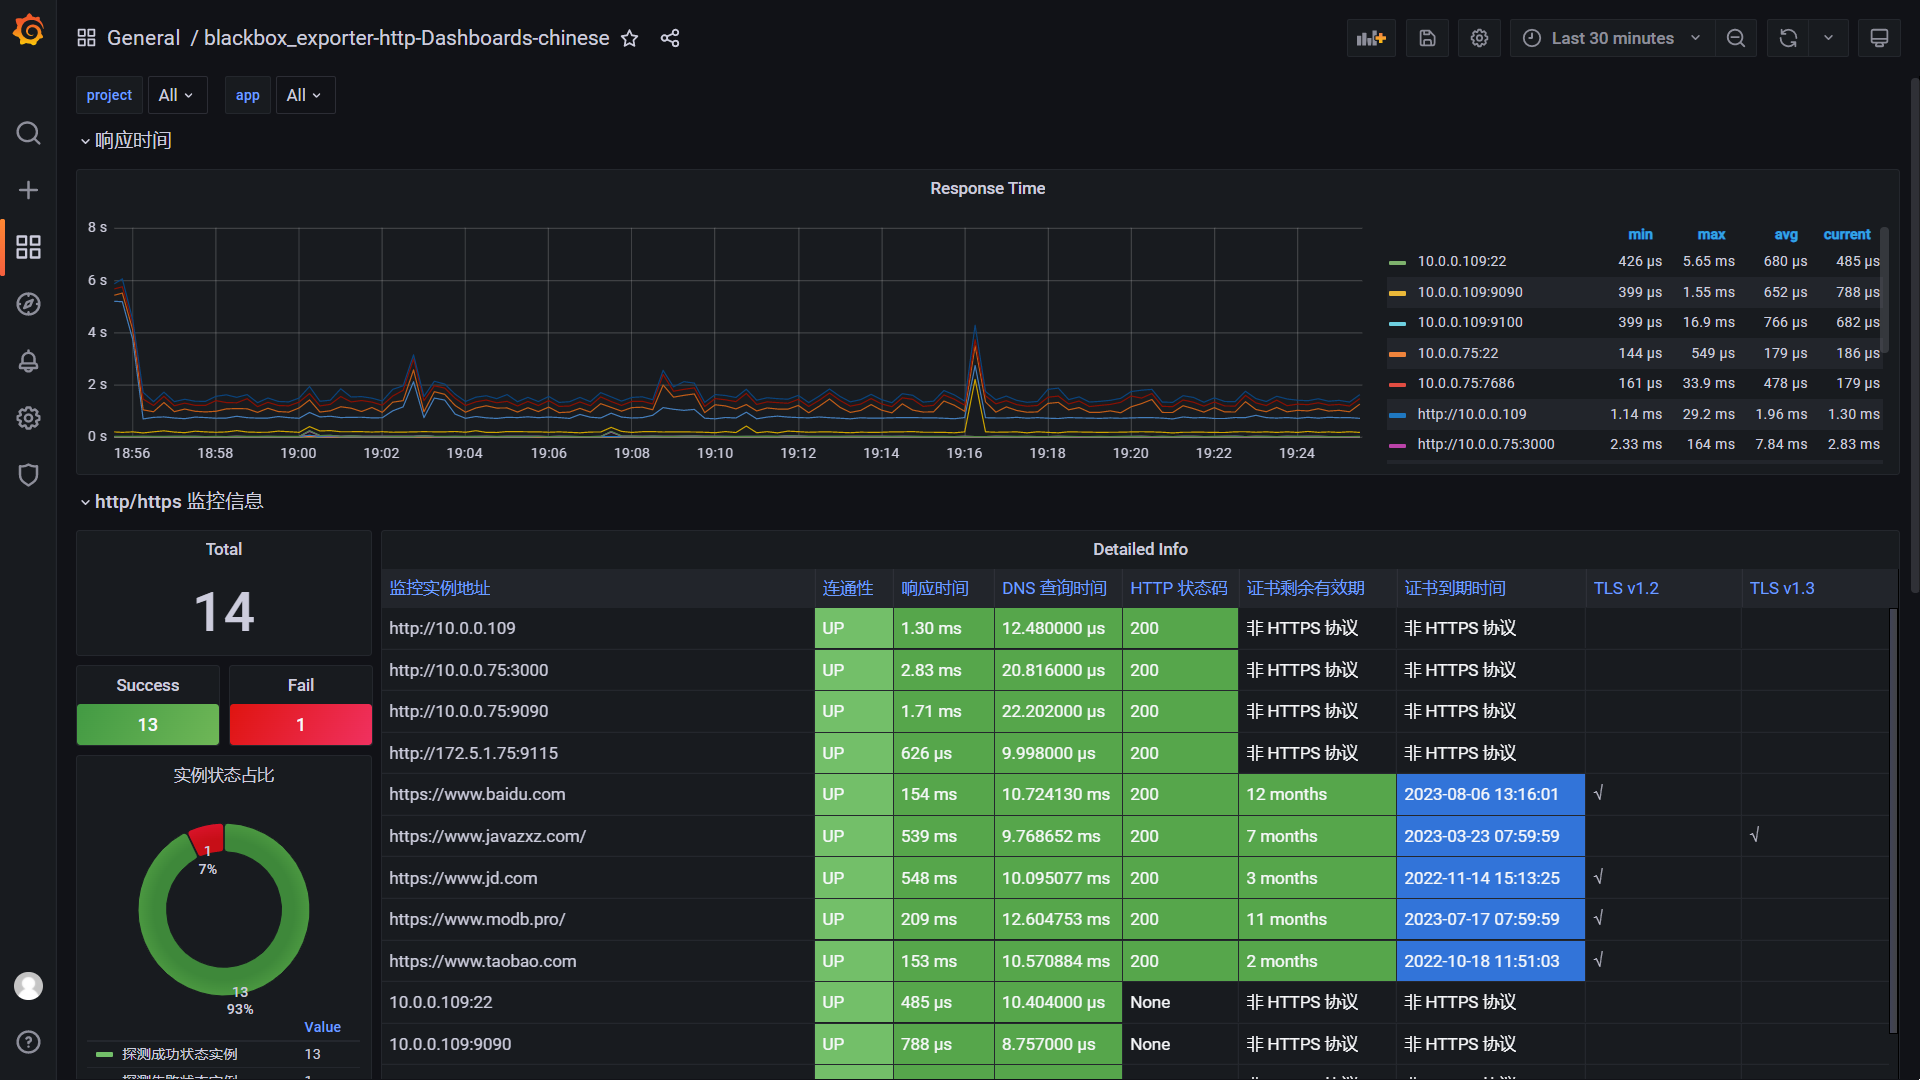1920x1080 pixels.
Task: Click the Save dashboard icon
Action: (x=1427, y=38)
